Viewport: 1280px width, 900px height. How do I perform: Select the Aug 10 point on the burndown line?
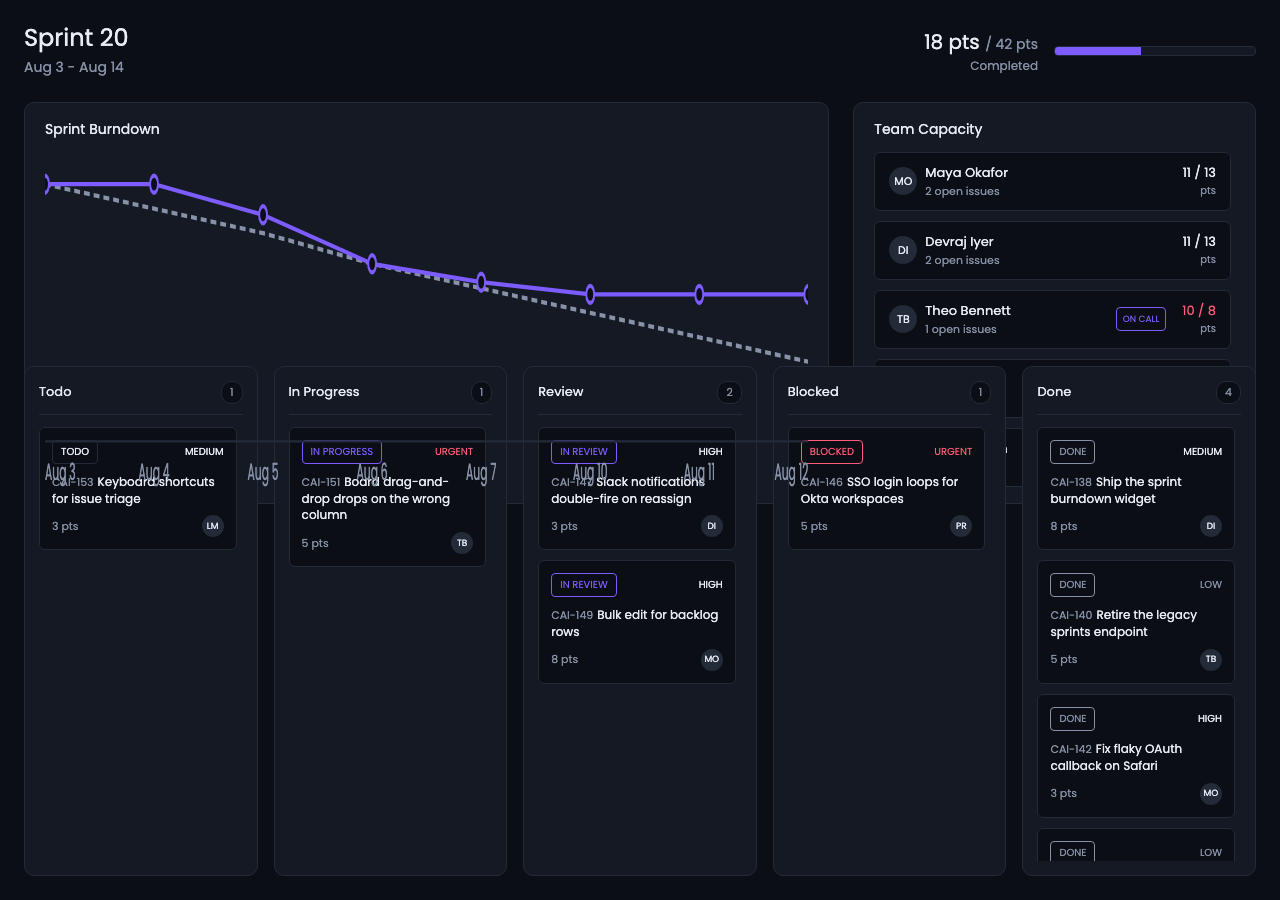(x=590, y=294)
